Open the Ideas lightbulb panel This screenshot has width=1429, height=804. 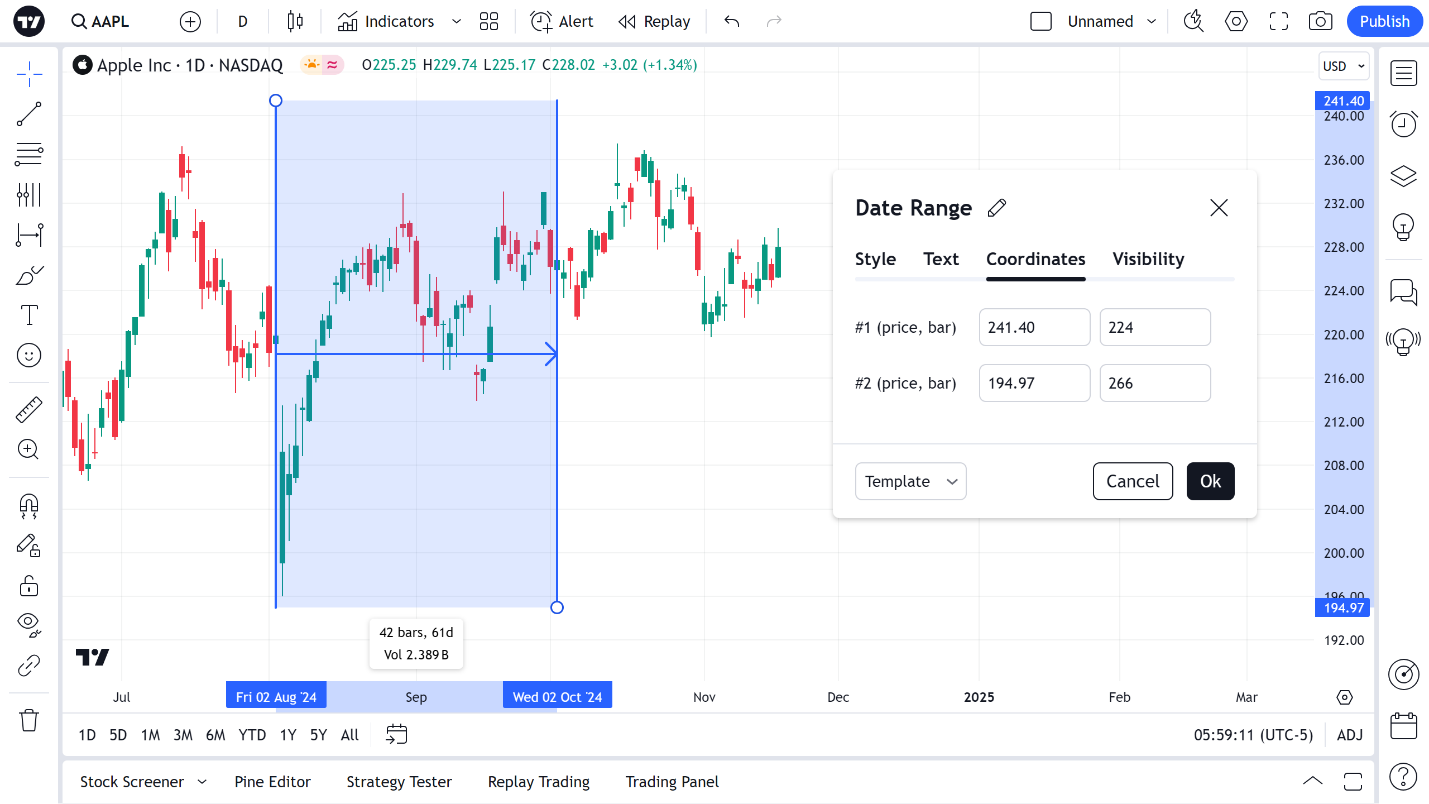[x=1404, y=227]
